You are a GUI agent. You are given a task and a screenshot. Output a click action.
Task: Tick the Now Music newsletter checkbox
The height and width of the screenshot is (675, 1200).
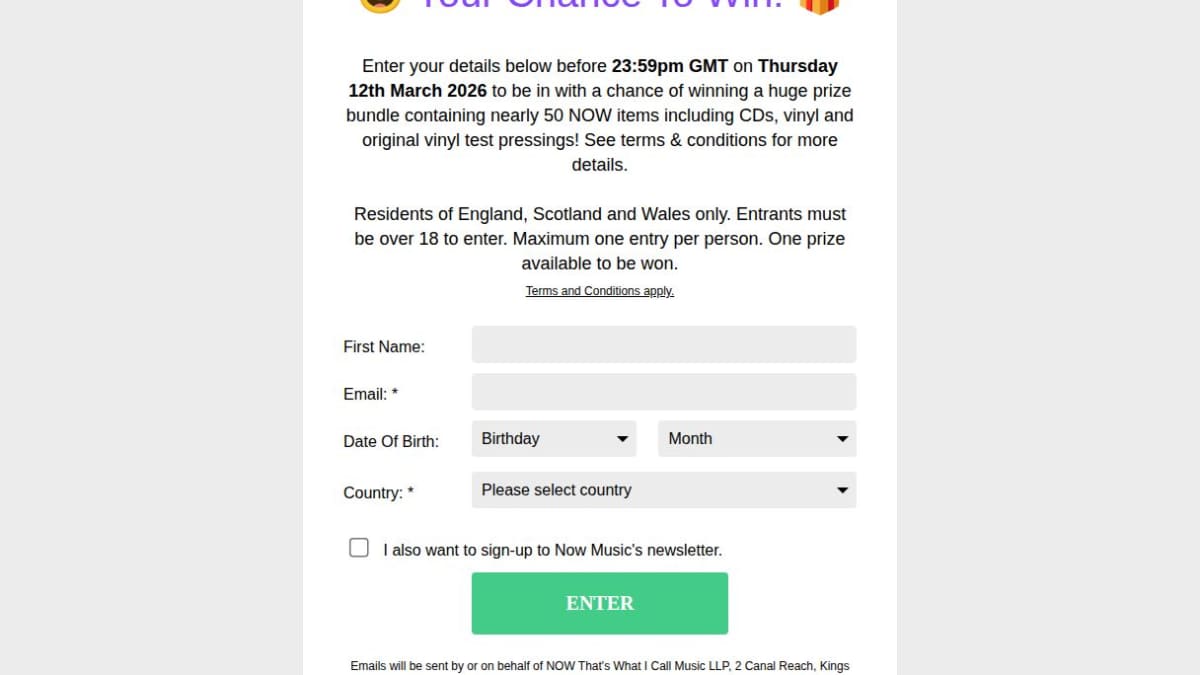tap(359, 547)
